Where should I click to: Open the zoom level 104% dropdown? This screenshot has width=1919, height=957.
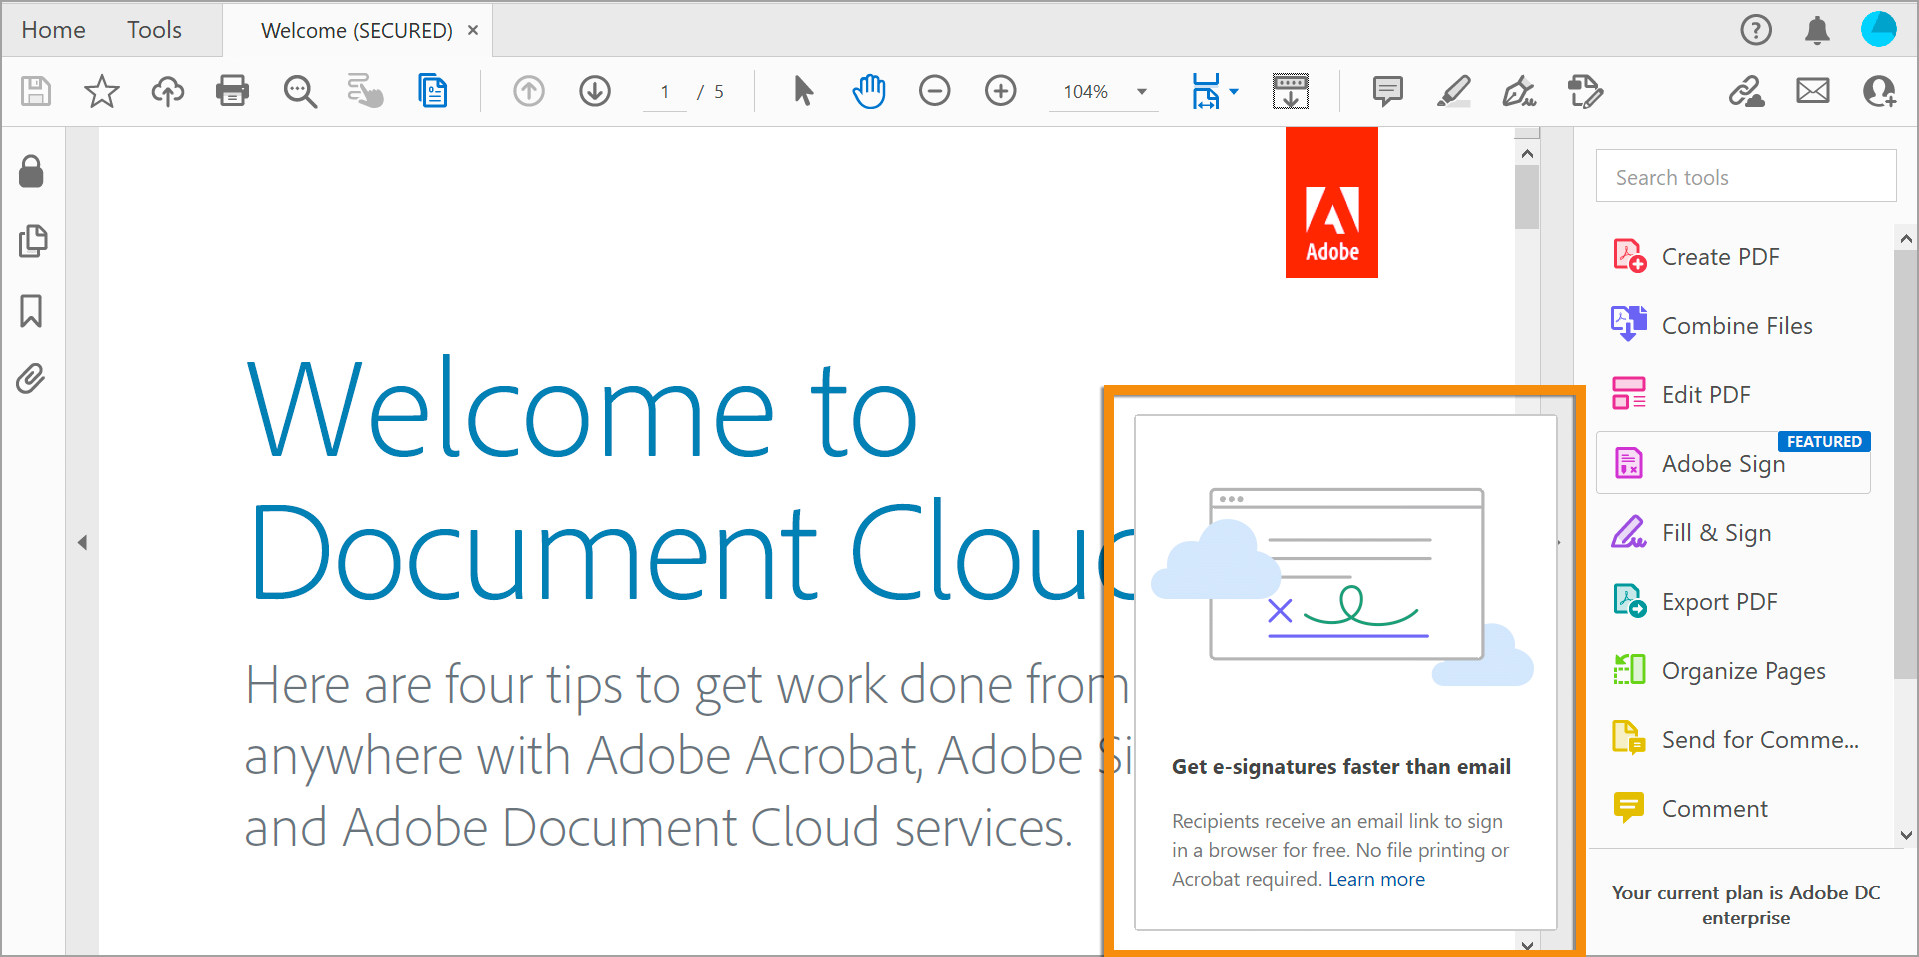tap(1141, 92)
